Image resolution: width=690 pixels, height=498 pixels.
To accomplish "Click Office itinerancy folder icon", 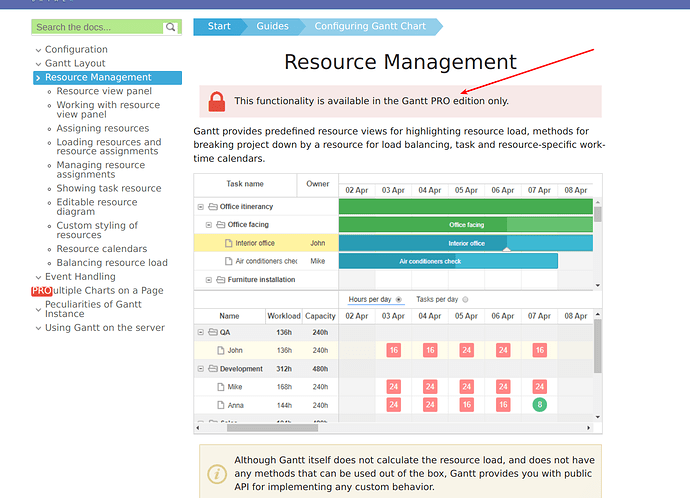I will pyautogui.click(x=213, y=206).
